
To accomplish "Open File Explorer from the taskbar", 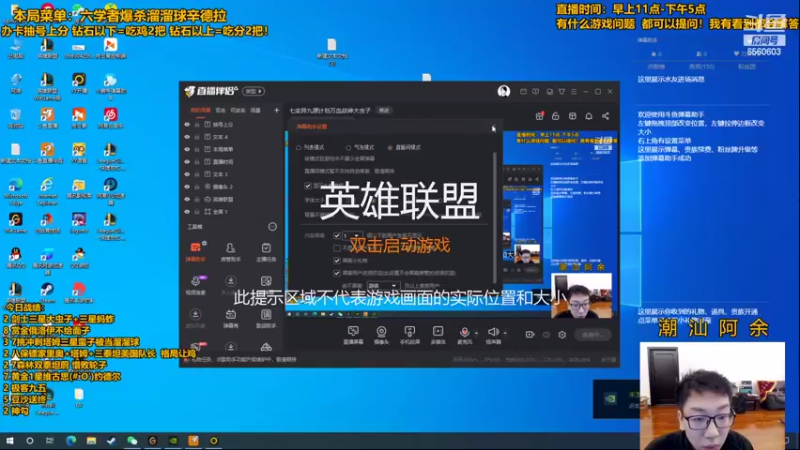I will tap(91, 440).
